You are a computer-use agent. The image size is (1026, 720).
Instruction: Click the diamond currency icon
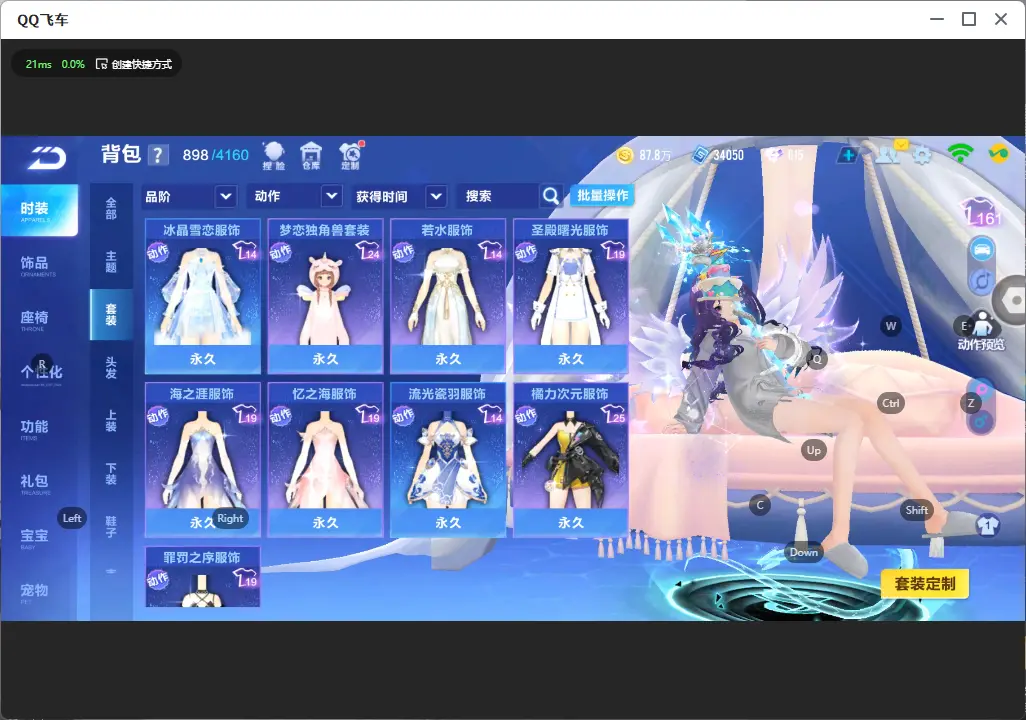click(775, 155)
